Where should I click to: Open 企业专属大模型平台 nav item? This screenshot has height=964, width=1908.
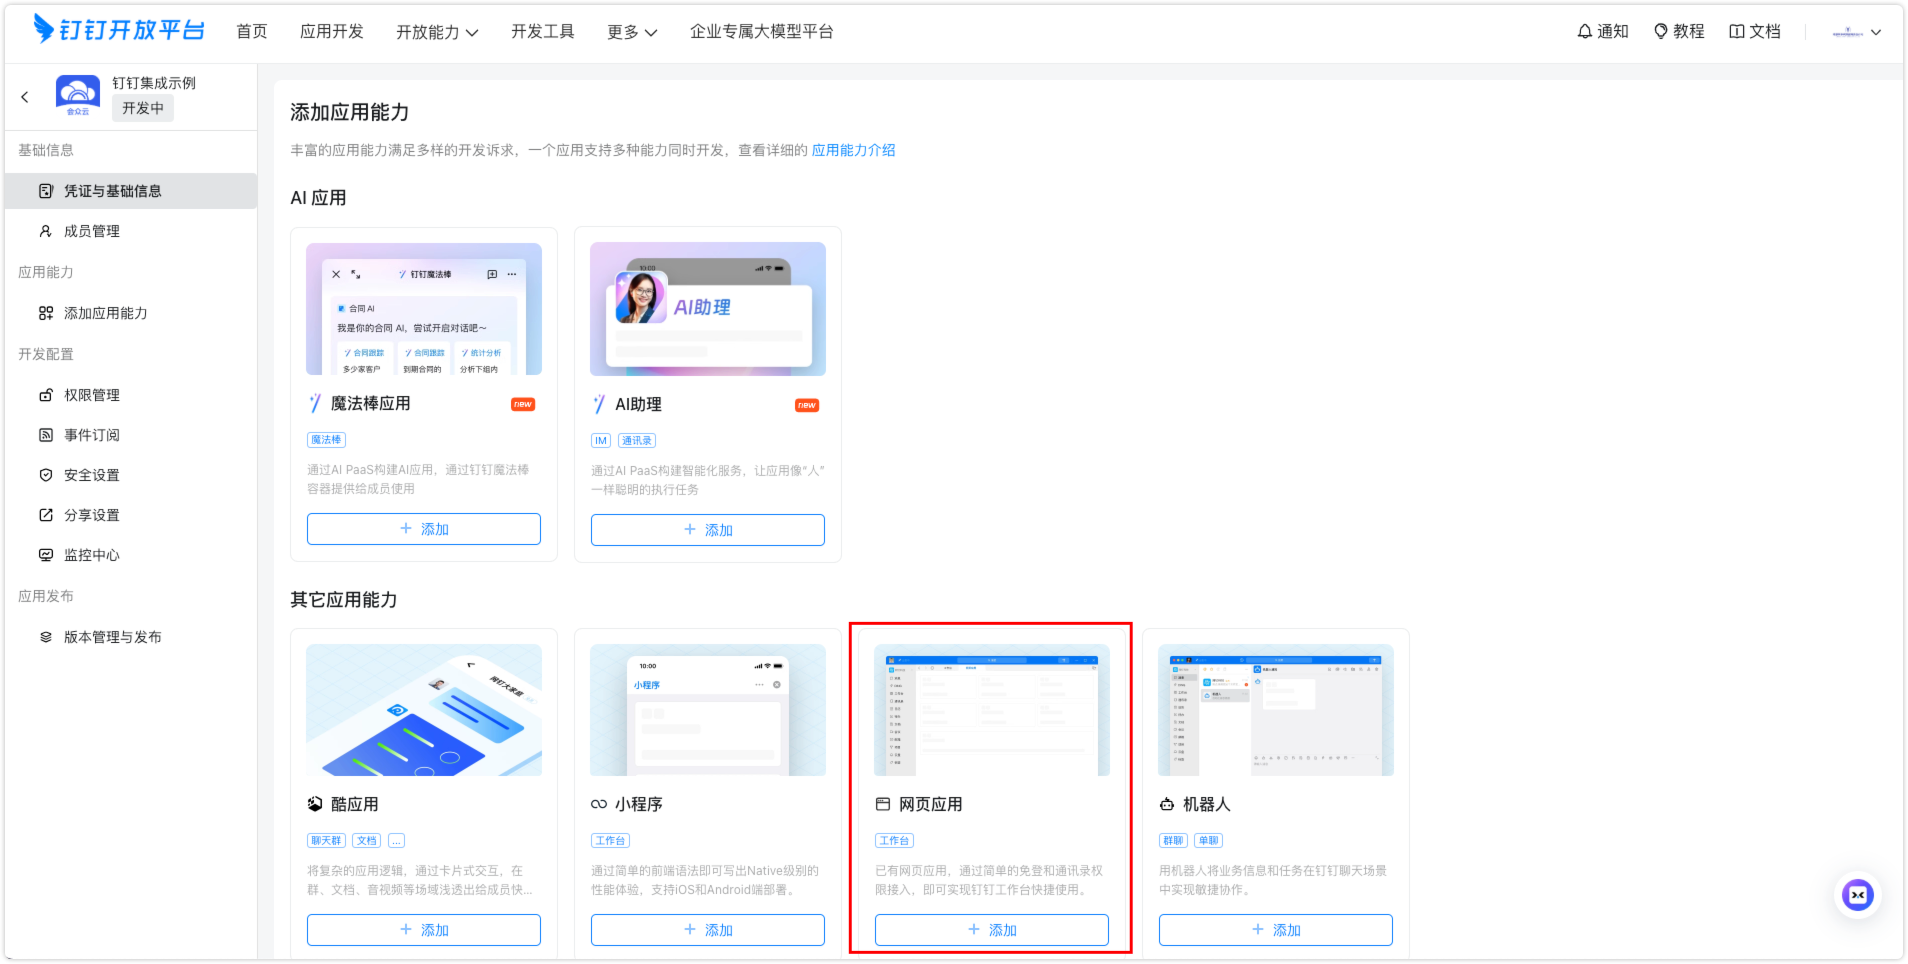pos(762,31)
